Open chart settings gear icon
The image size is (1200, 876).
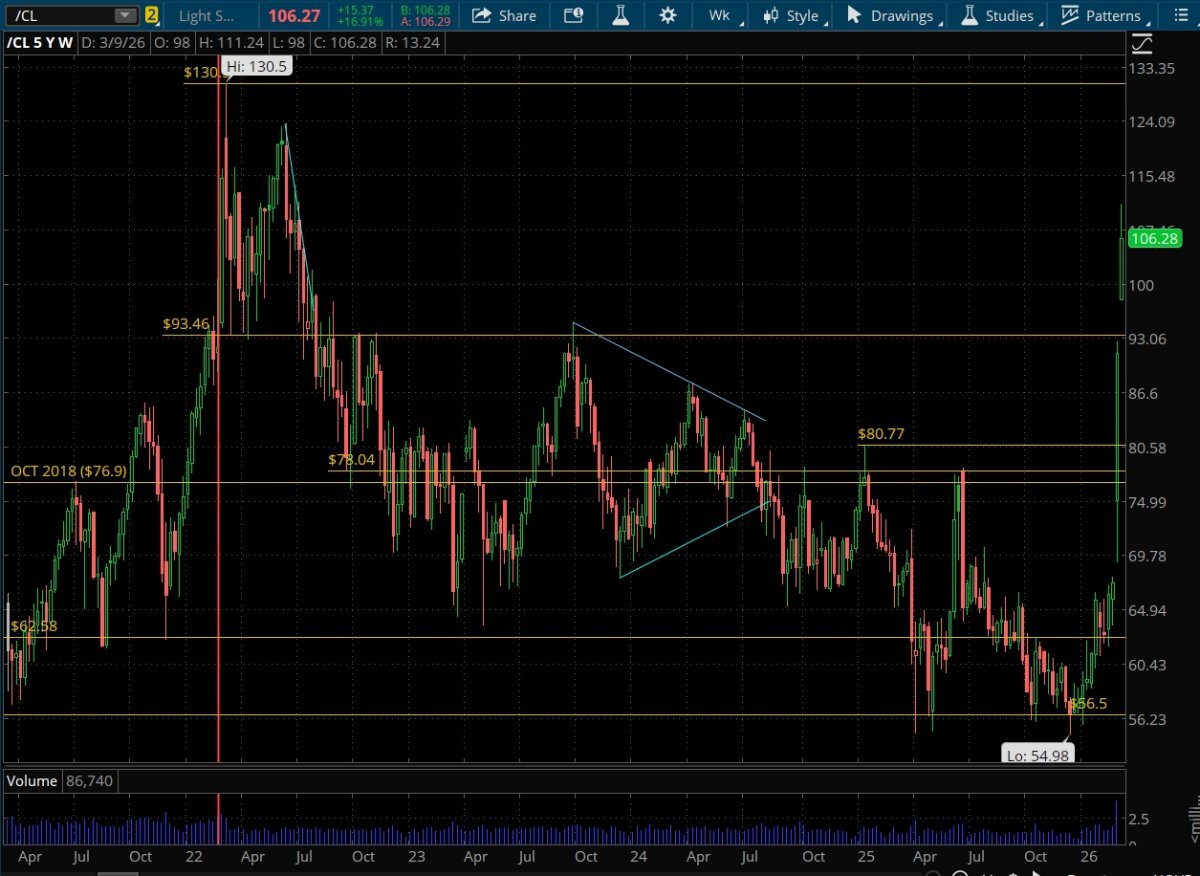click(668, 15)
